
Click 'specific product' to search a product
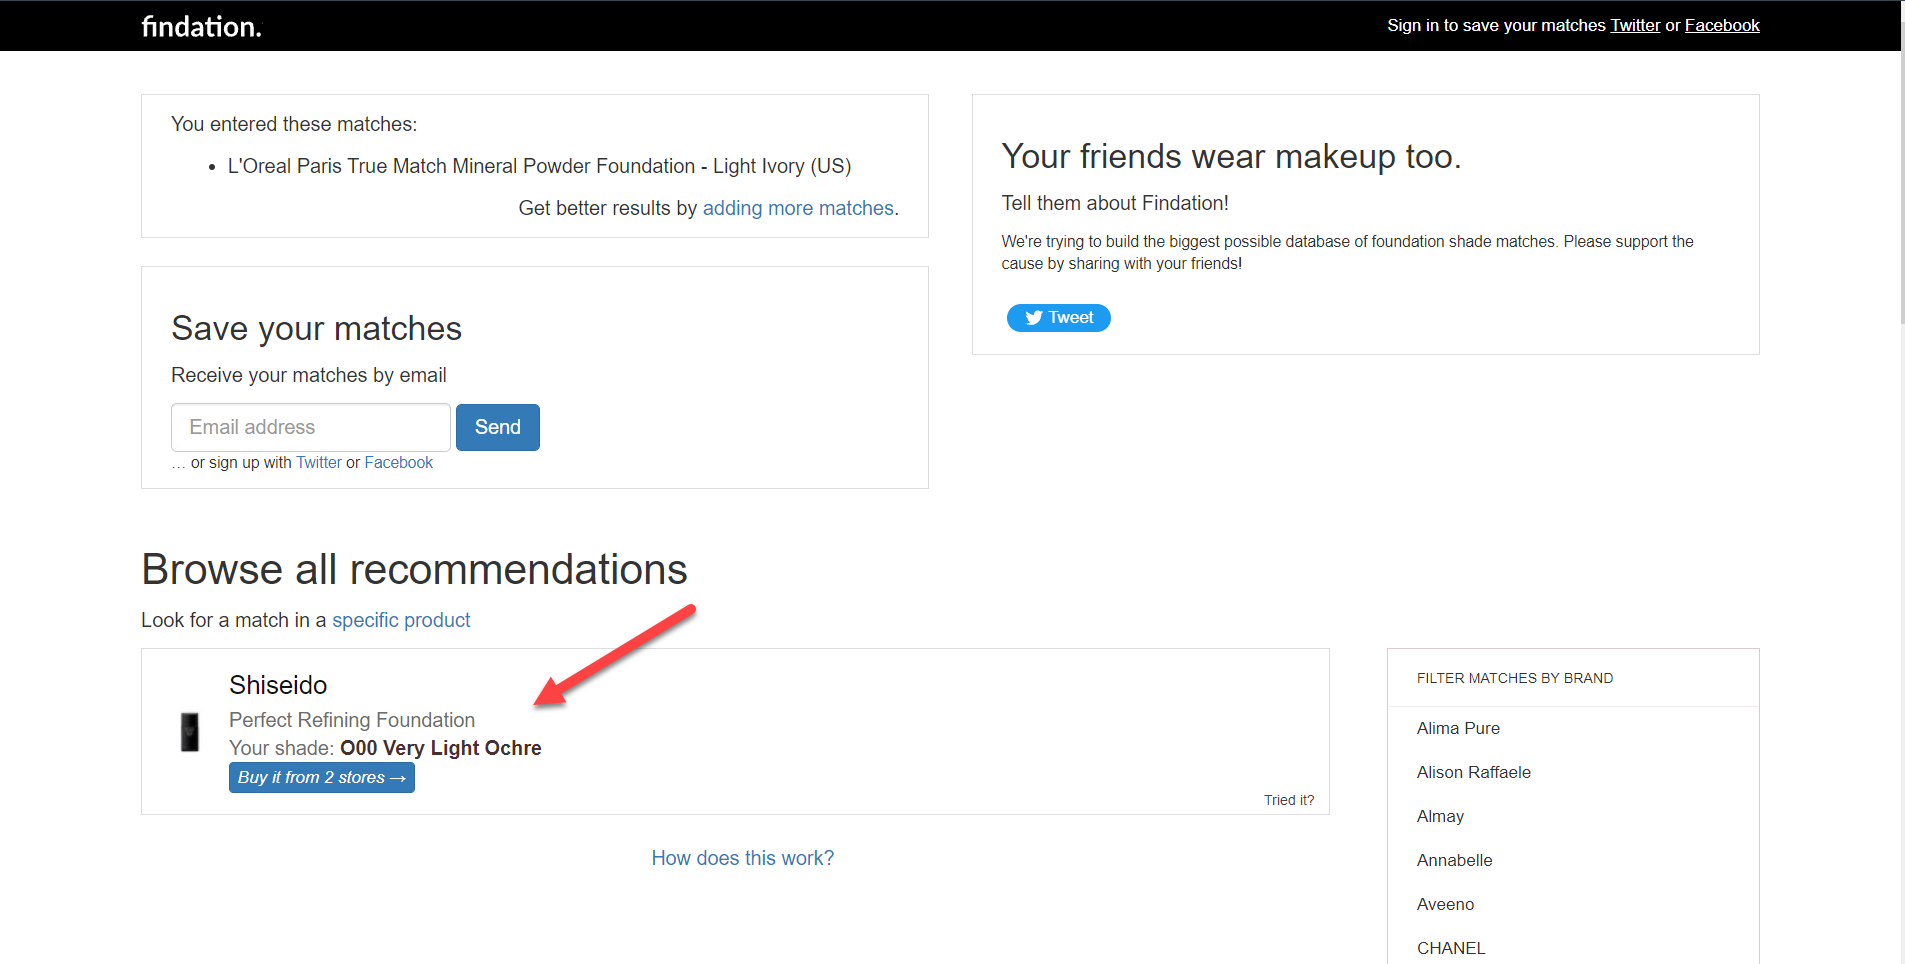(x=401, y=620)
